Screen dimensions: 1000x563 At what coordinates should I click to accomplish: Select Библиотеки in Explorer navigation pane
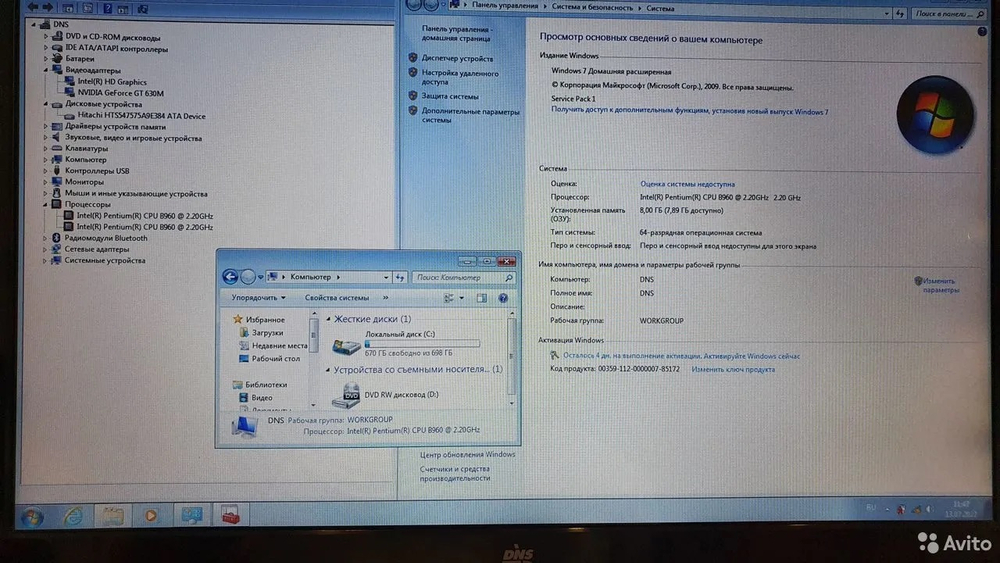[266, 385]
